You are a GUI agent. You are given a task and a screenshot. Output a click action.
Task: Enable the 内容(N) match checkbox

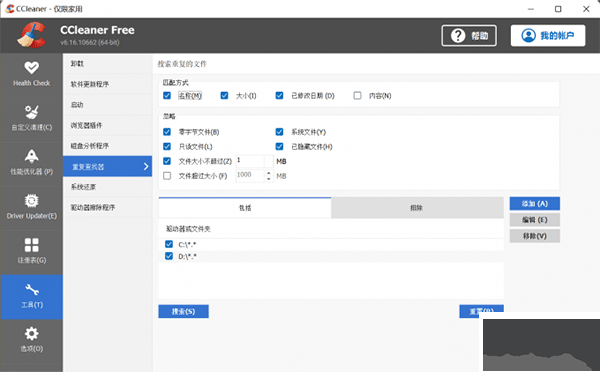[x=357, y=95]
